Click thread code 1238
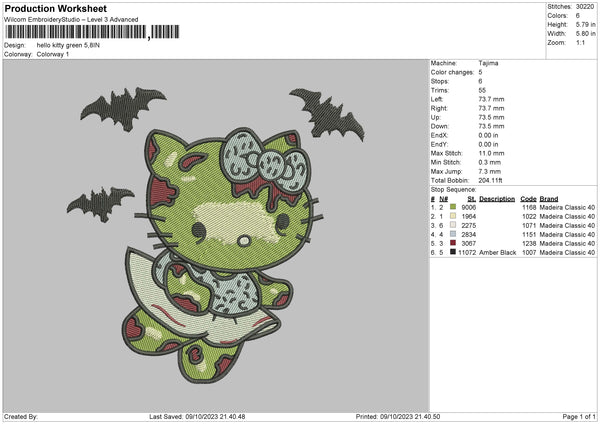Screen dimensions: 600x424 529,243
